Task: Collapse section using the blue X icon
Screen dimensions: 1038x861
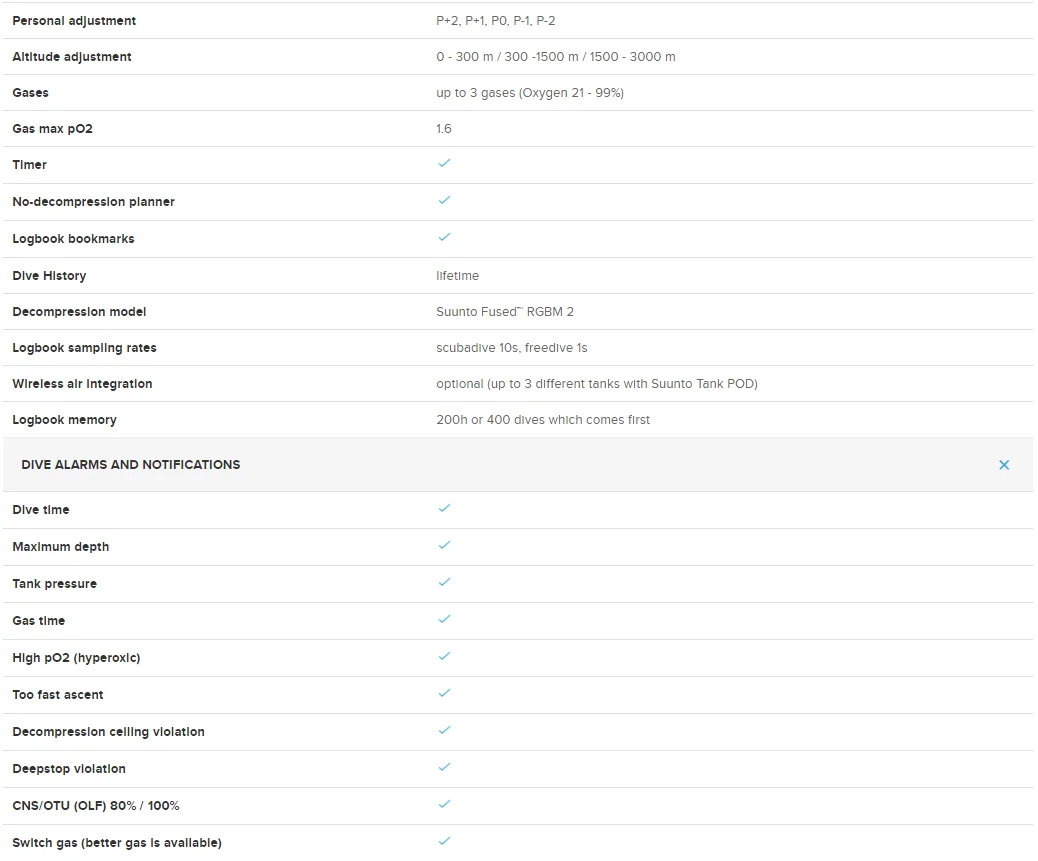Action: pyautogui.click(x=1004, y=465)
